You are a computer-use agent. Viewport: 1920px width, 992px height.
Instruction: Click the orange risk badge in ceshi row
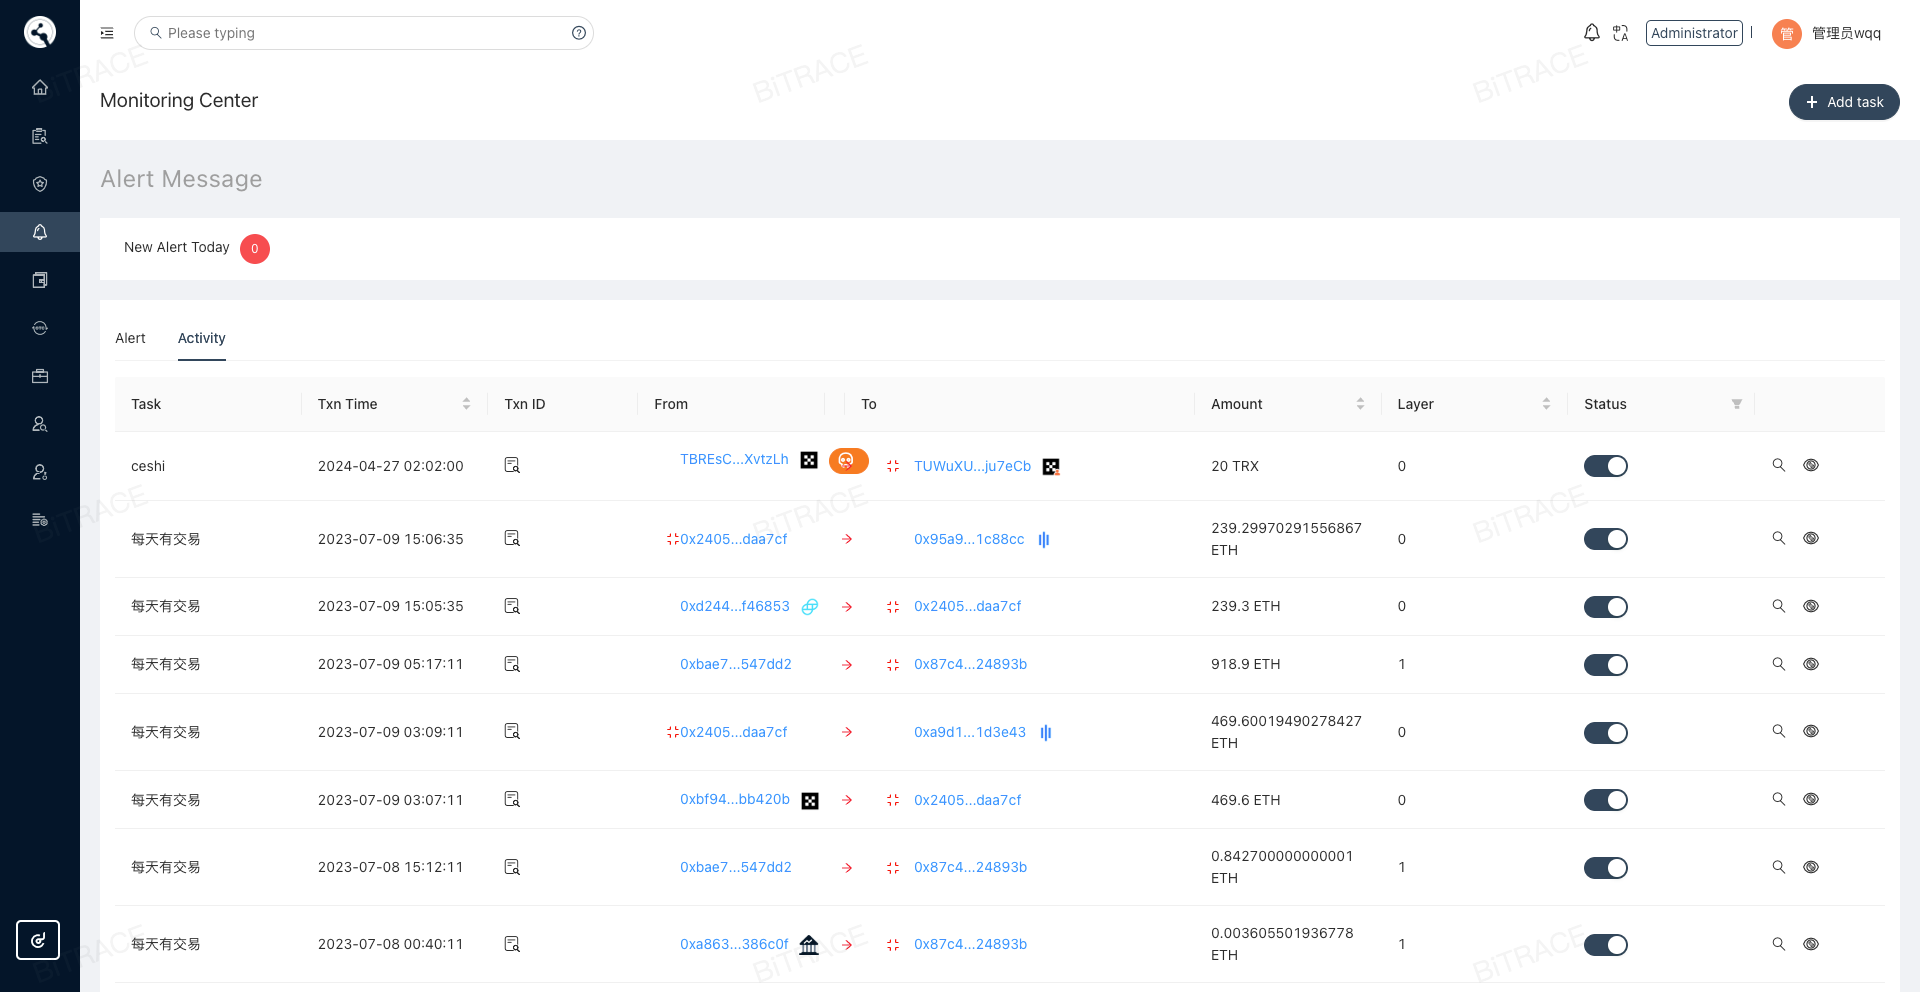click(848, 461)
